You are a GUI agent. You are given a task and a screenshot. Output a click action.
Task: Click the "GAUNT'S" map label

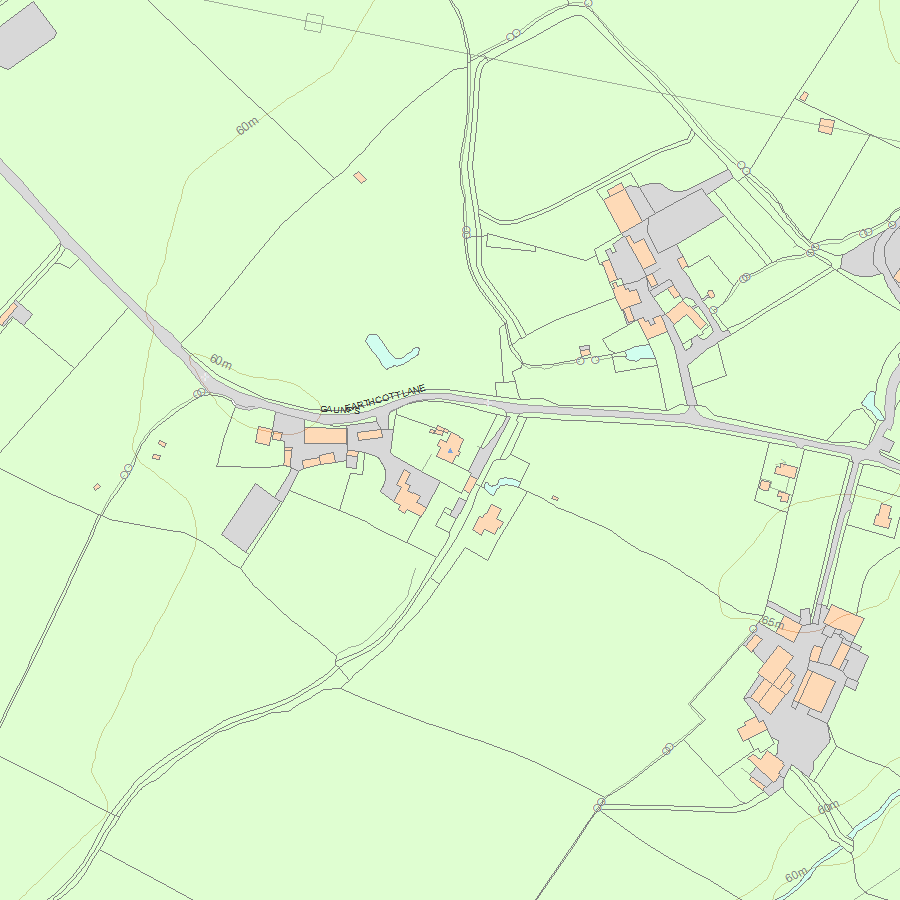(x=340, y=410)
